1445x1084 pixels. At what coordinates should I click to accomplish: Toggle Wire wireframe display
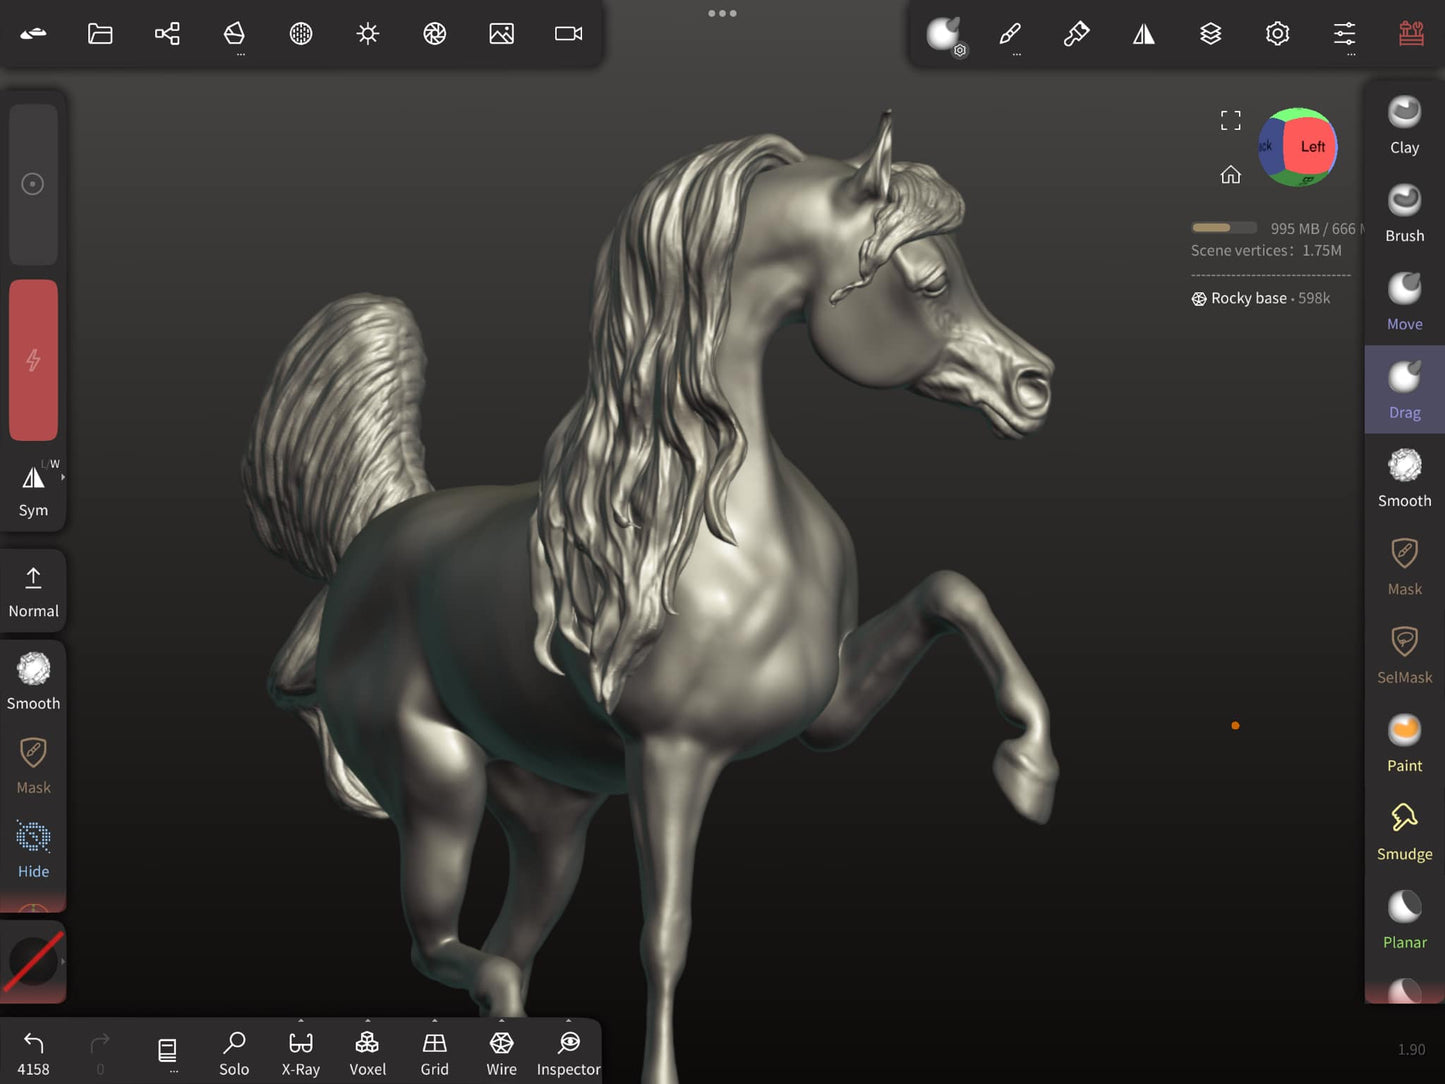click(501, 1053)
